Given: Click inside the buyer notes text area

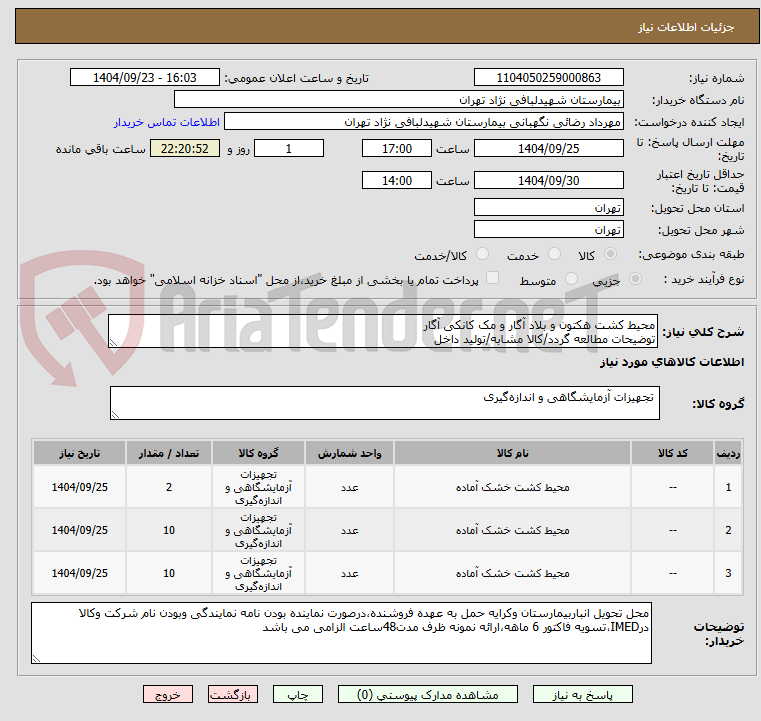Looking at the screenshot, I should [341, 632].
